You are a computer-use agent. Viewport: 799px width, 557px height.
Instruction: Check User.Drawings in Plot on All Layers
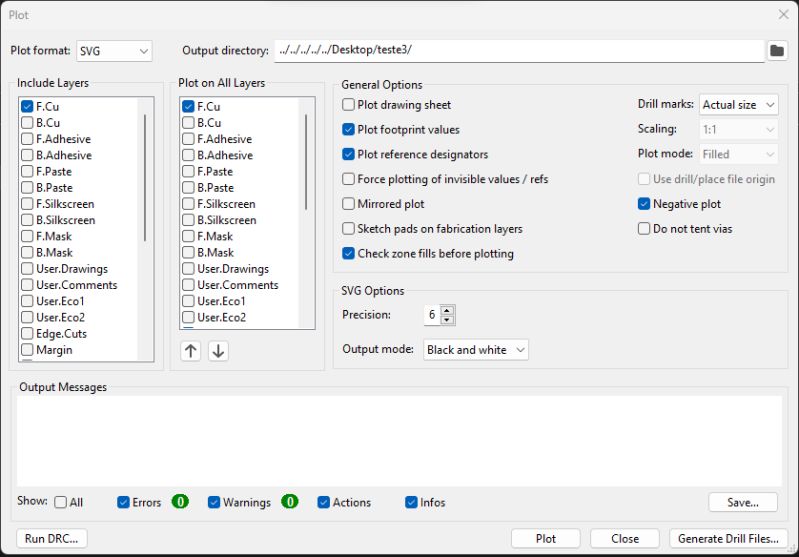(x=188, y=269)
